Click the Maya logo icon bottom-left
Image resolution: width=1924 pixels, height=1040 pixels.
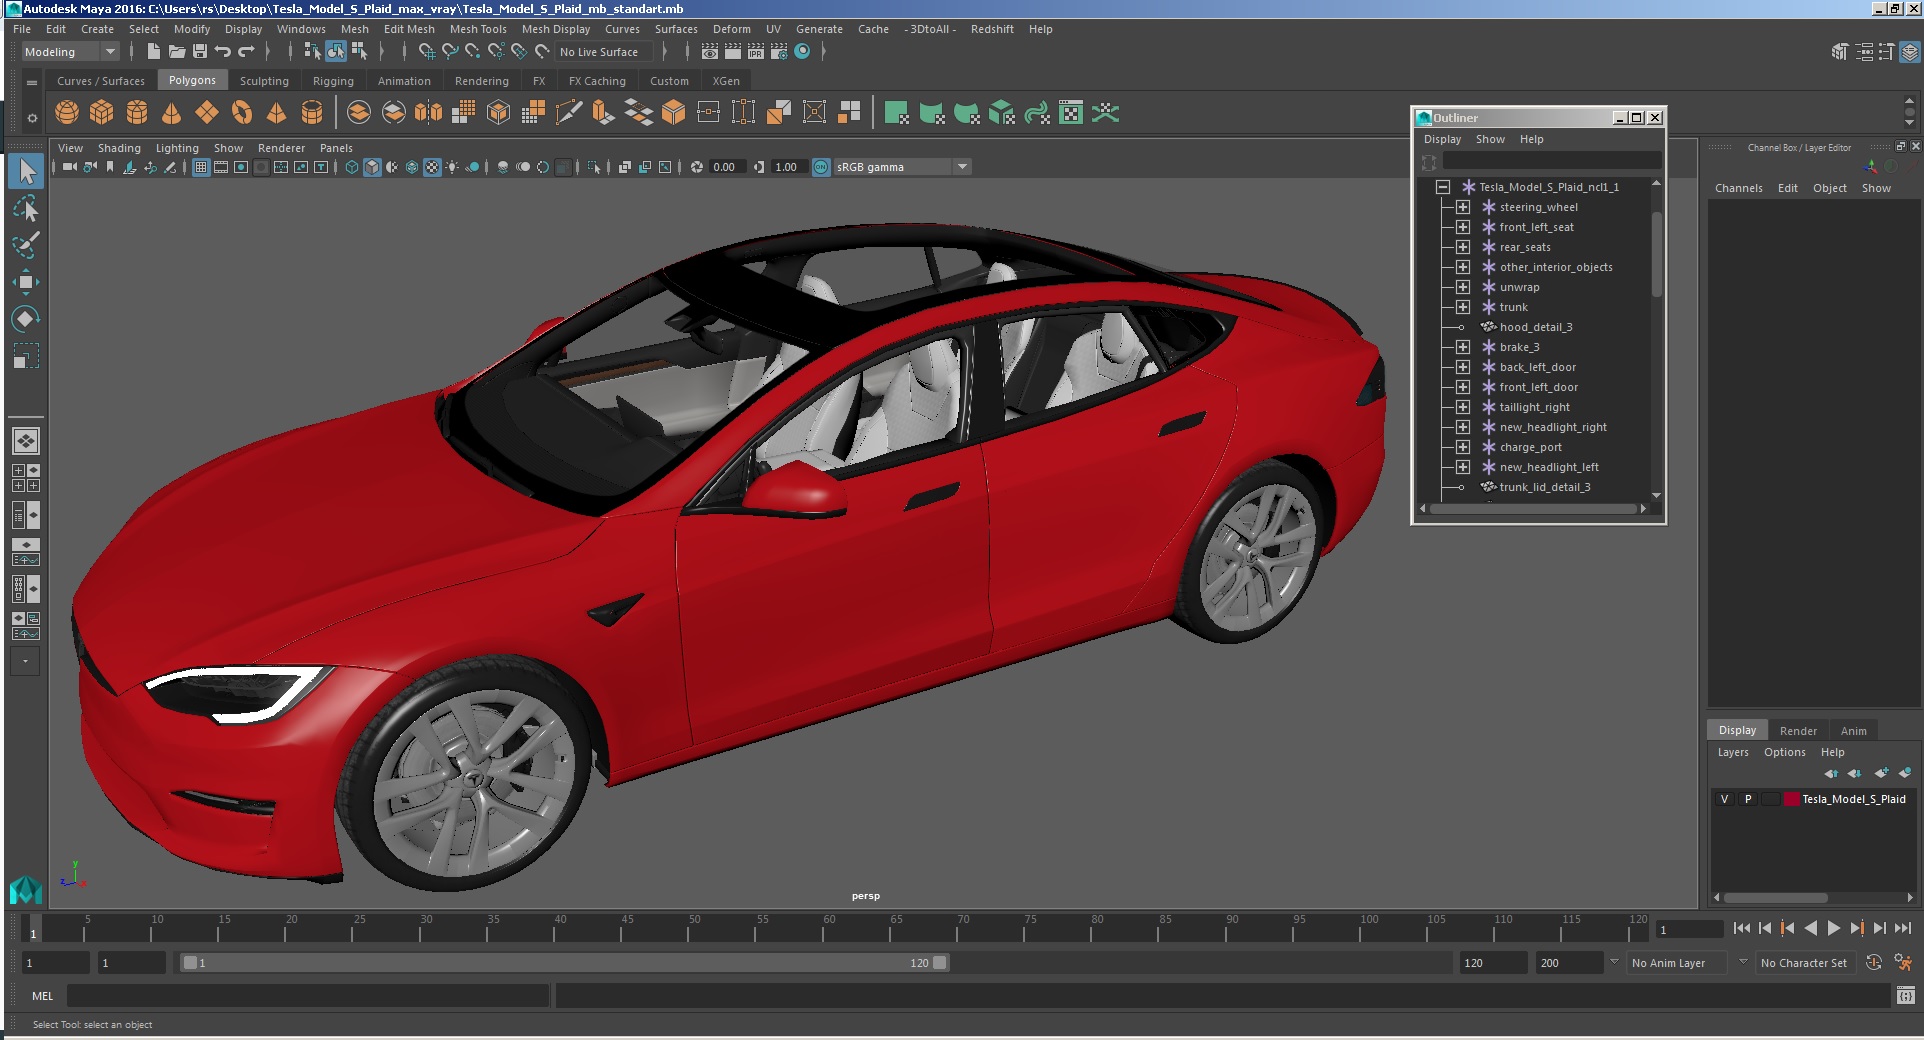click(26, 889)
